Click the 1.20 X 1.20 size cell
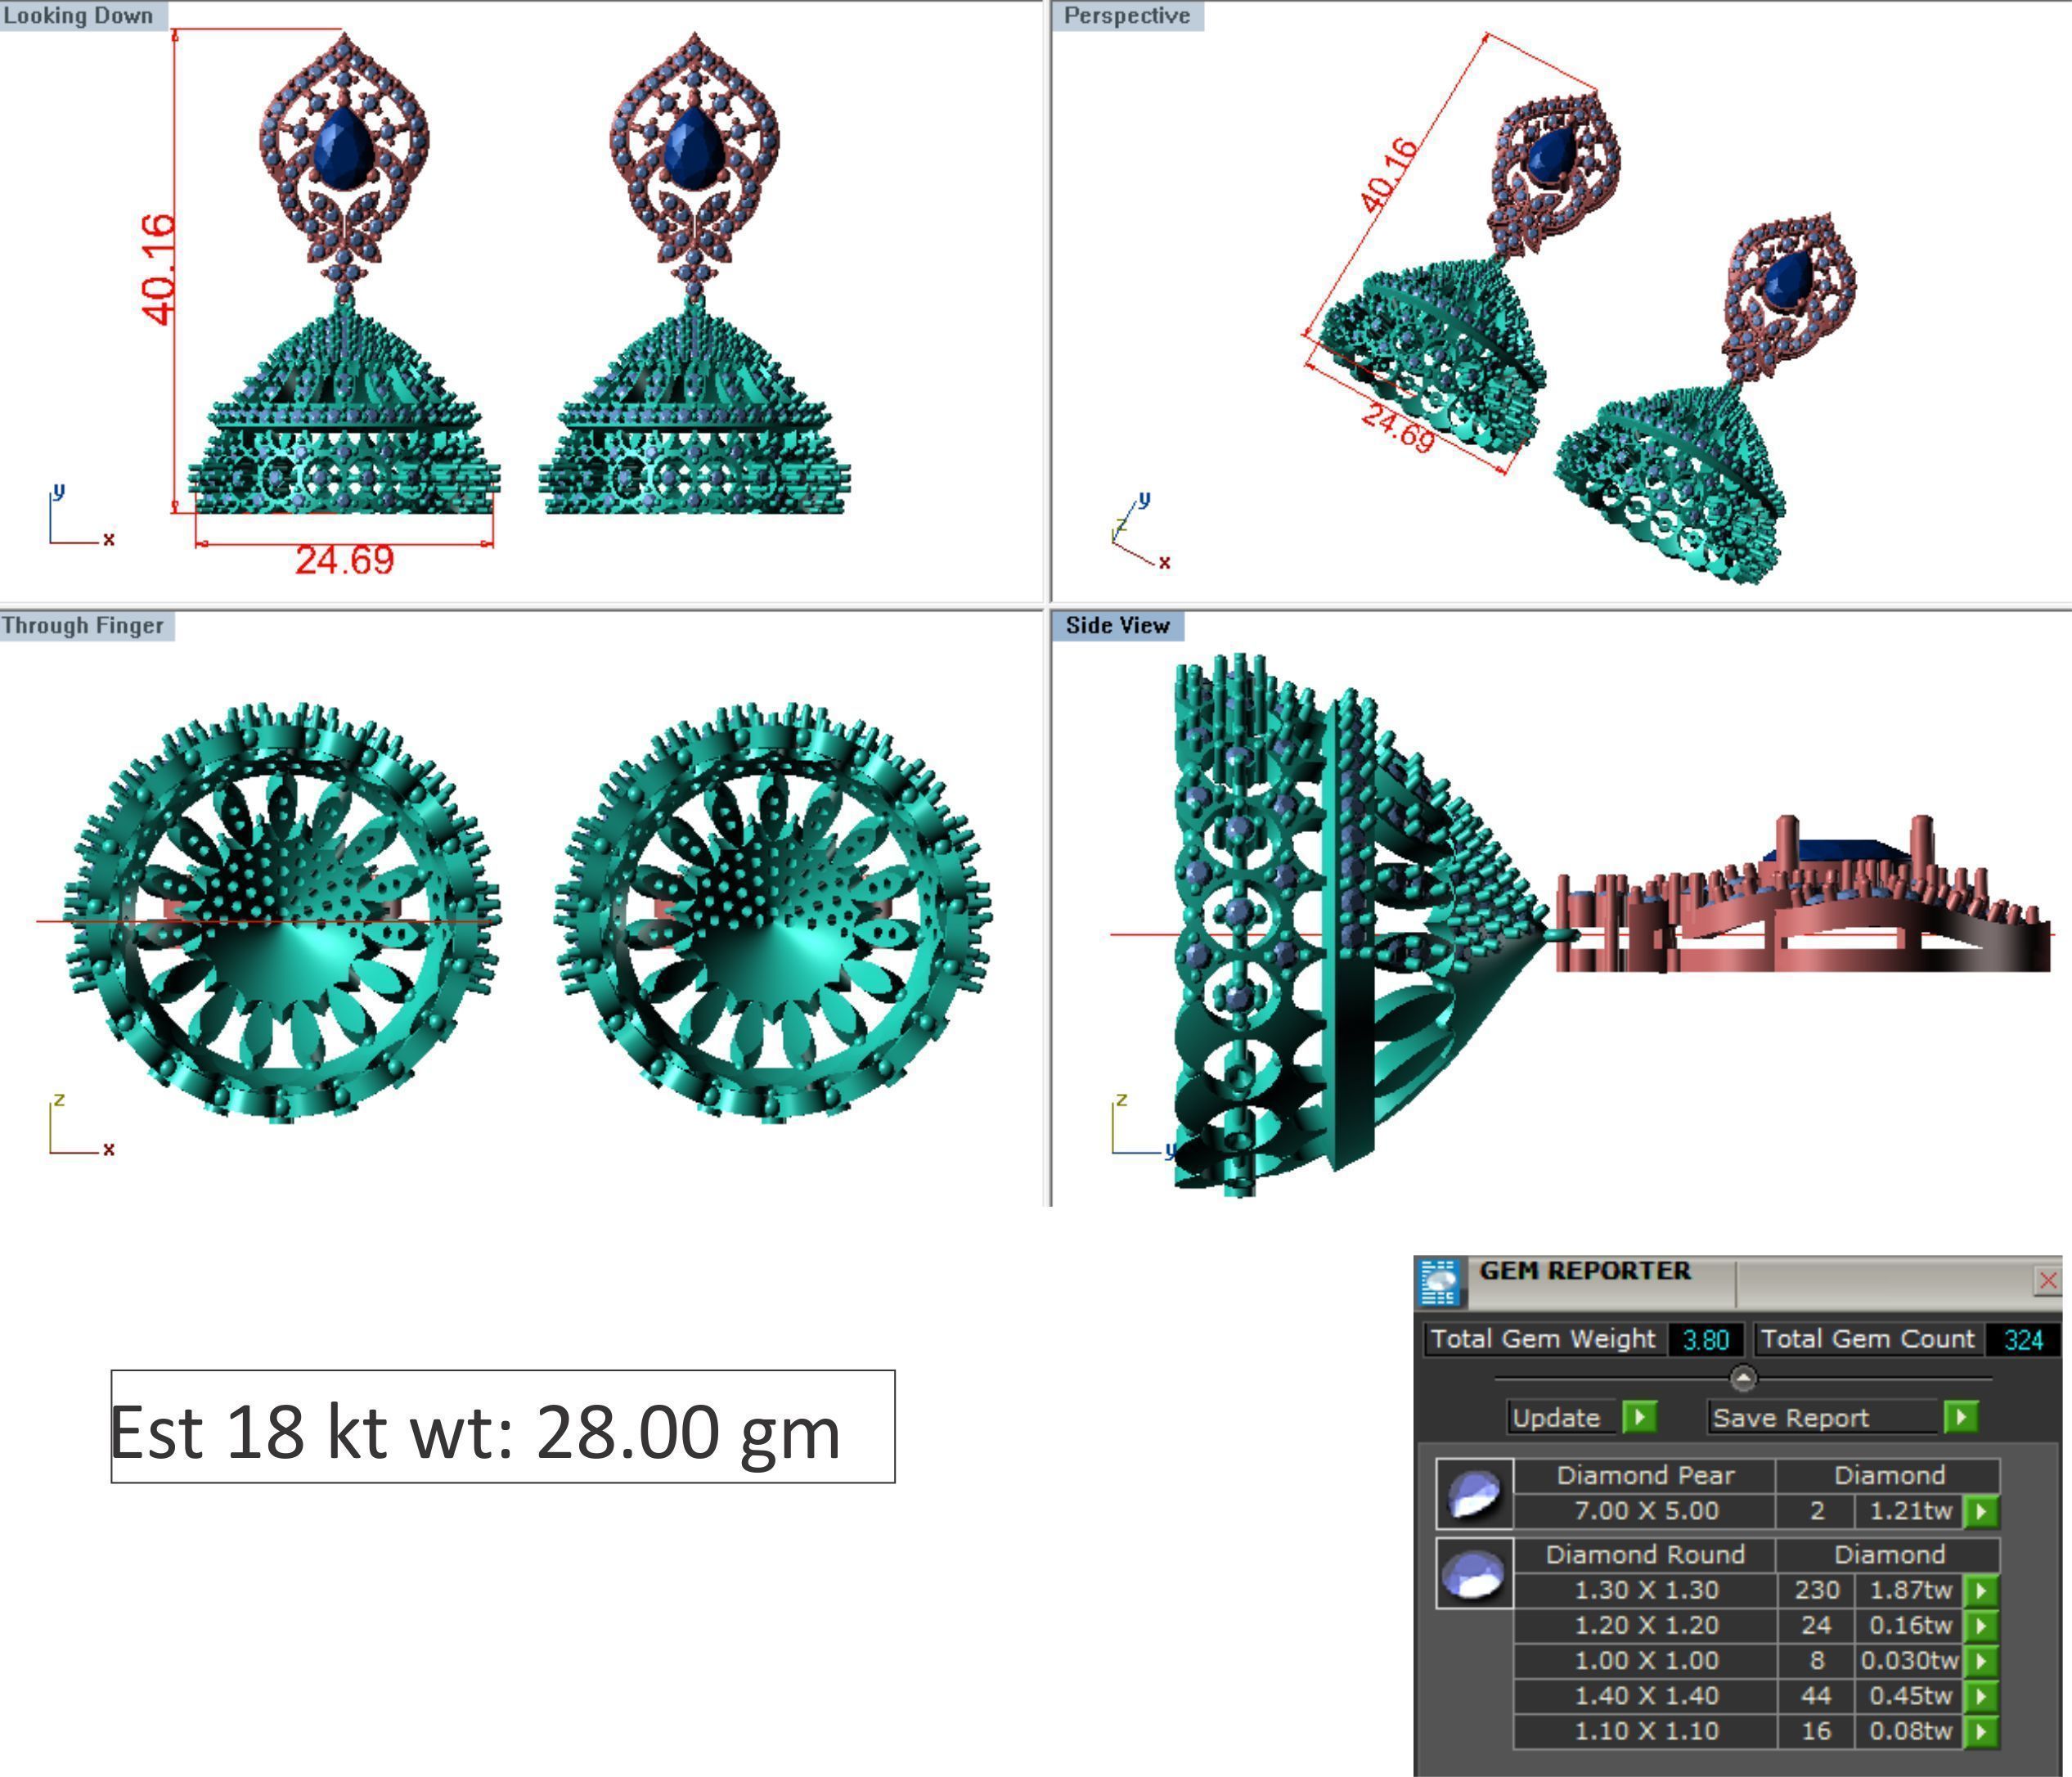Screen dimensions: 2072x1777 (x=1645, y=1625)
